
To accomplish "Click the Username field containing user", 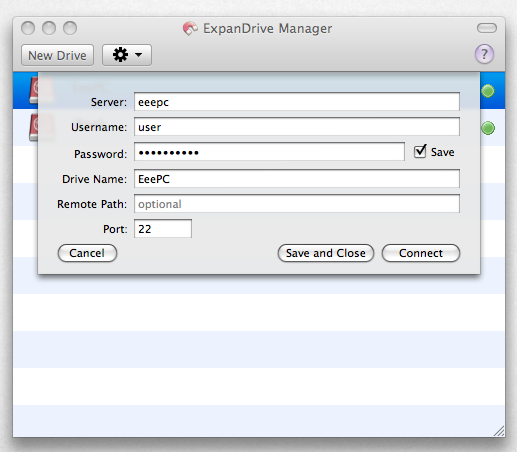I will coord(297,127).
